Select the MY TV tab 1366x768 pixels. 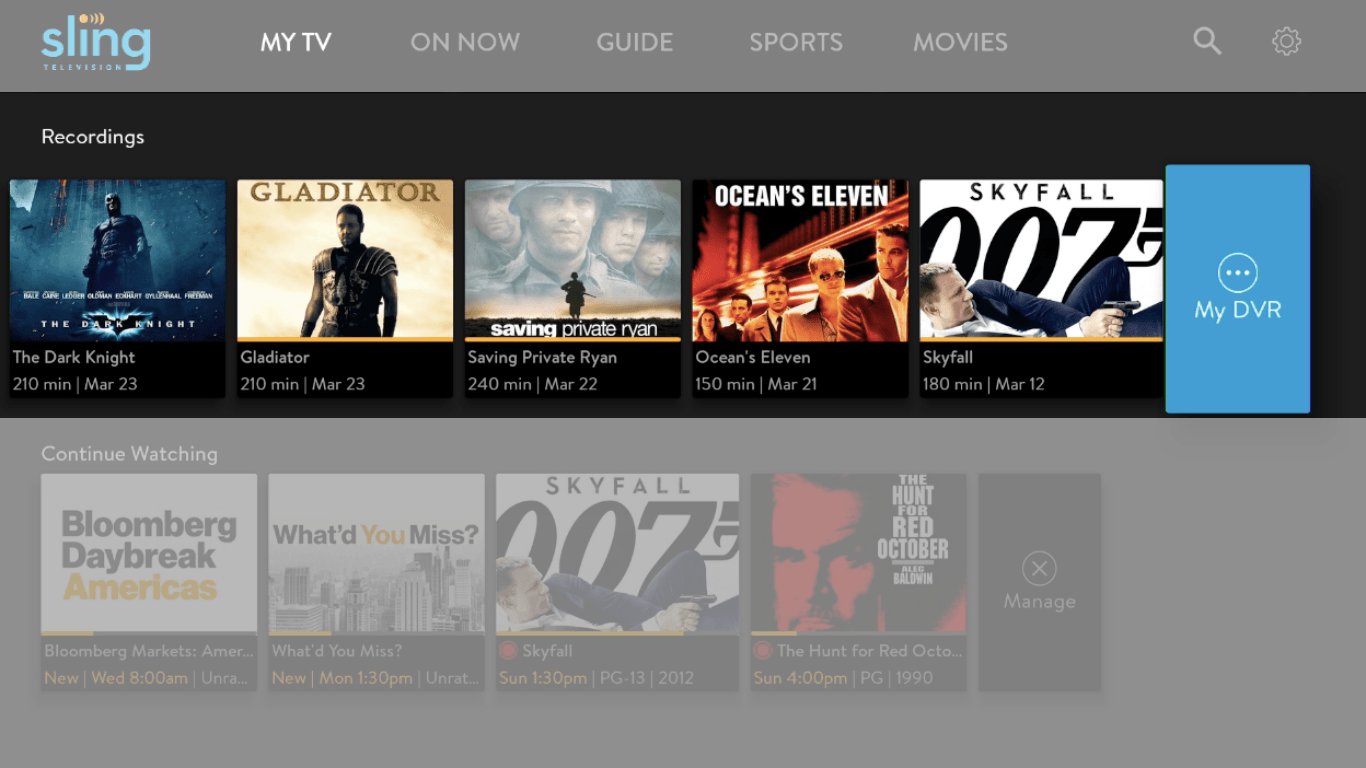[296, 42]
